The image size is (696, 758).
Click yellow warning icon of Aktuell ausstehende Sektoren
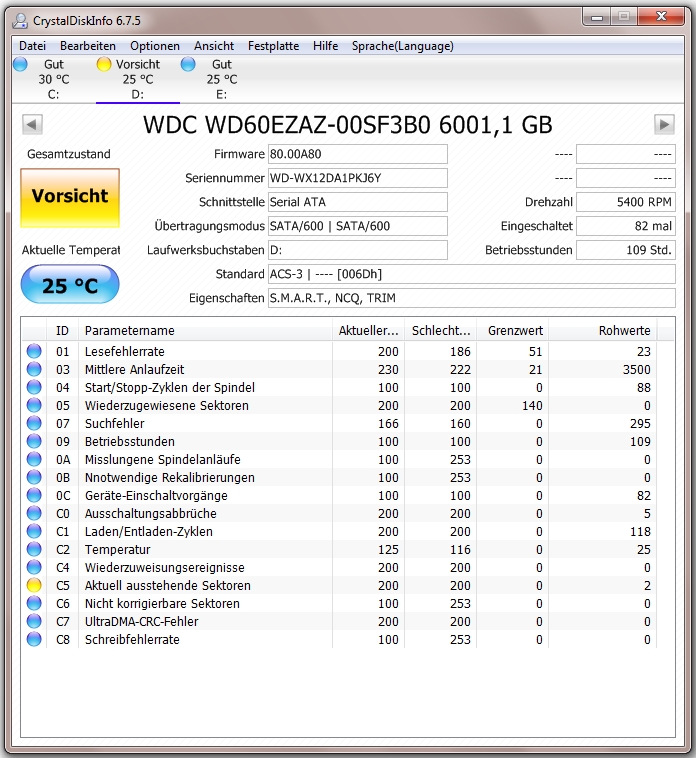coord(34,585)
